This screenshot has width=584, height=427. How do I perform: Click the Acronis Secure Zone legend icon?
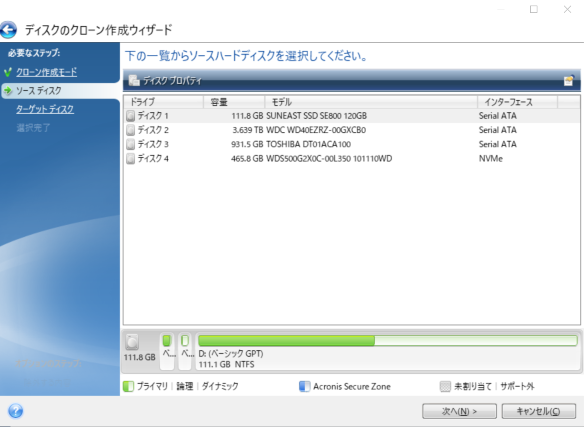pyautogui.click(x=305, y=386)
